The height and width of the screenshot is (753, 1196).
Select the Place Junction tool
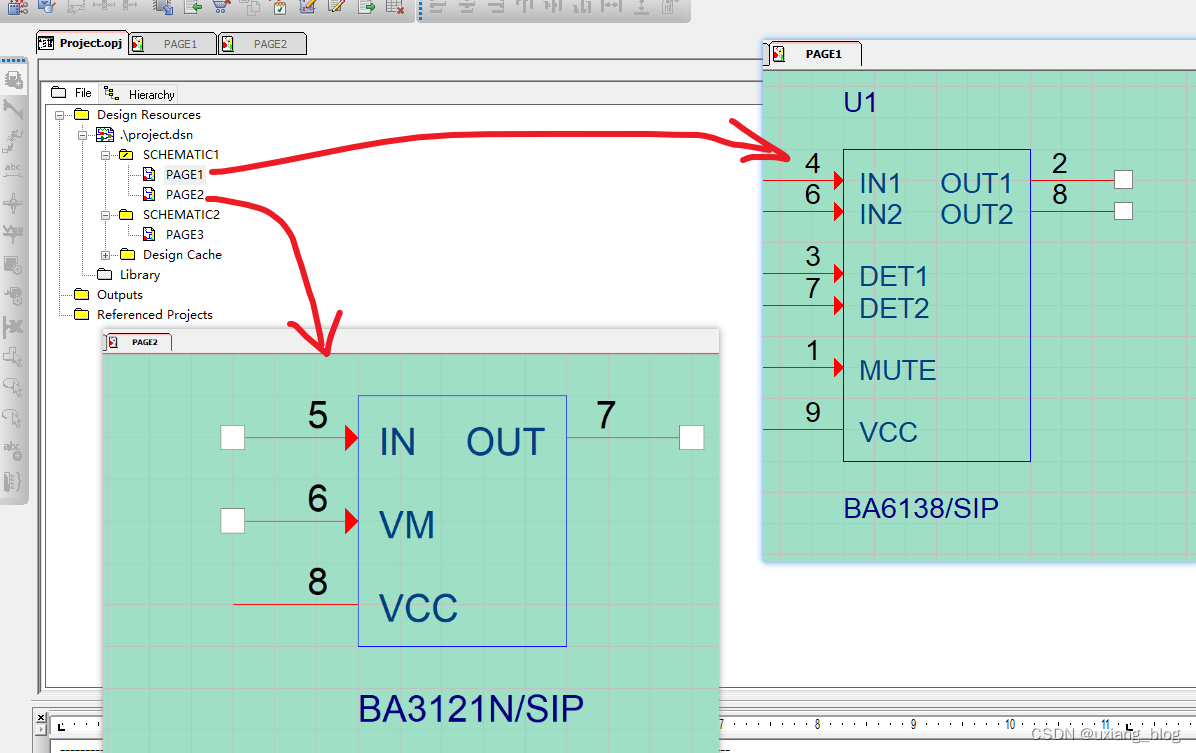pyautogui.click(x=13, y=203)
